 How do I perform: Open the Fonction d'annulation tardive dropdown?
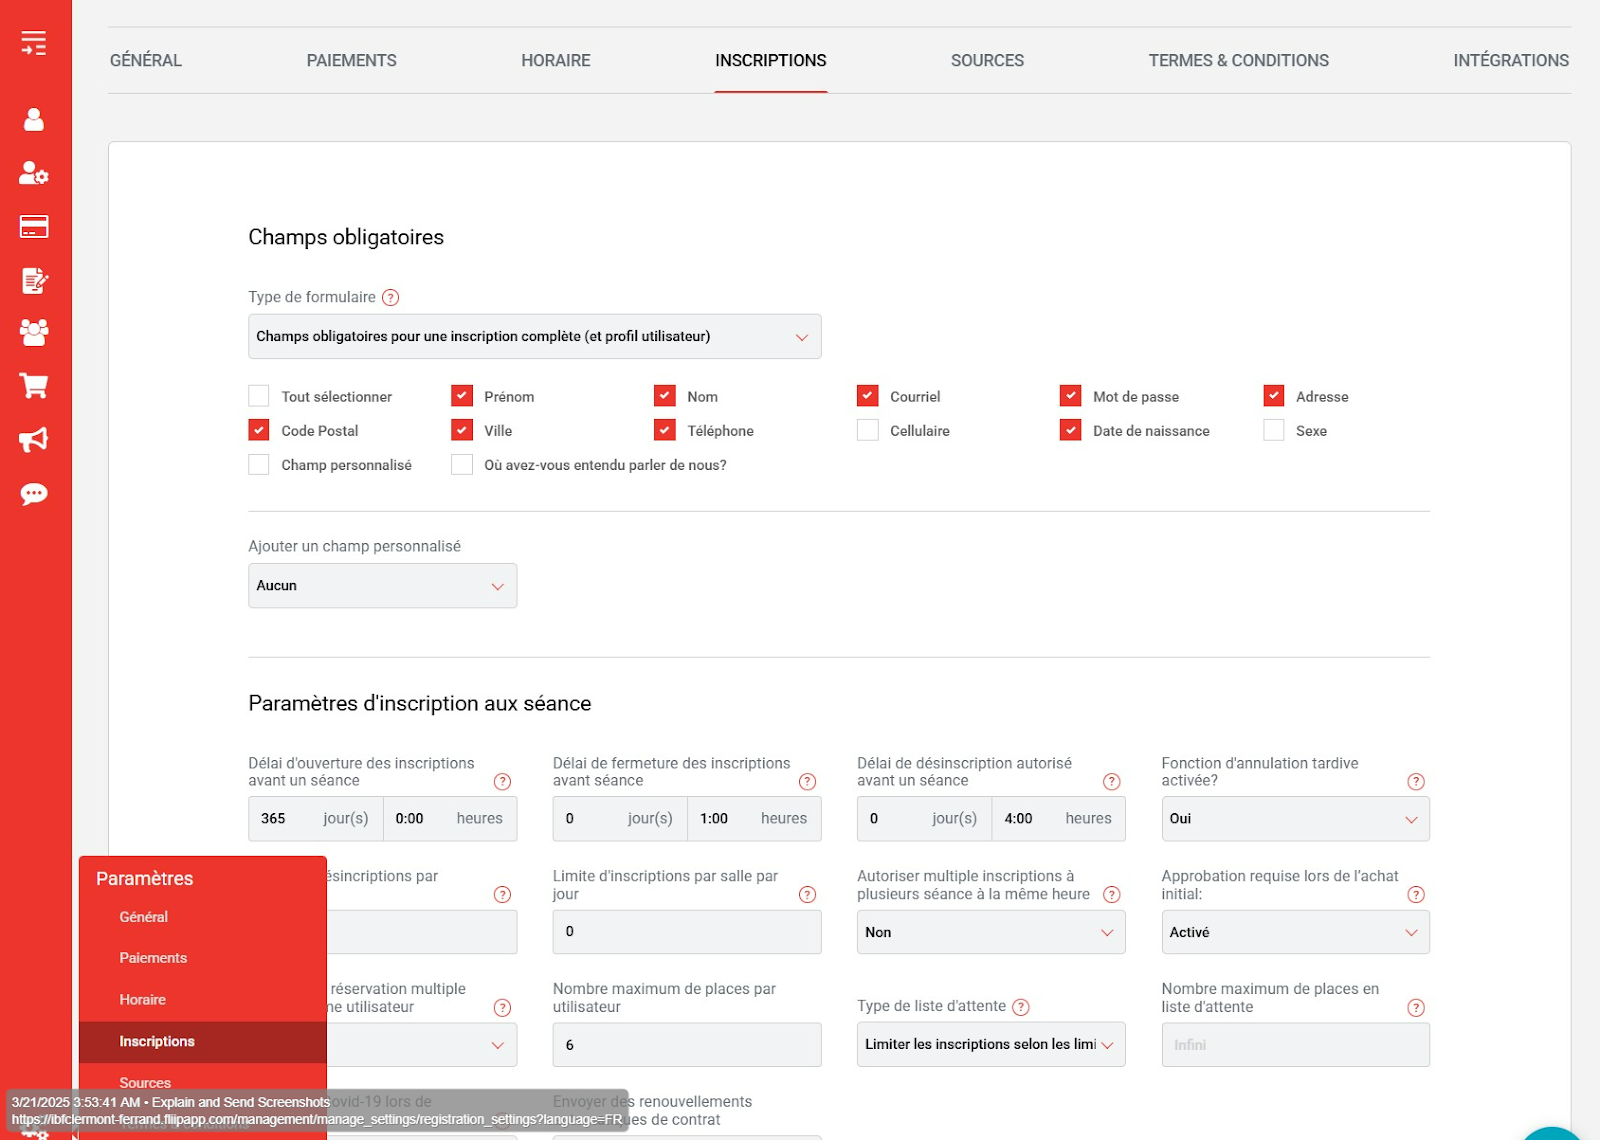(1295, 819)
